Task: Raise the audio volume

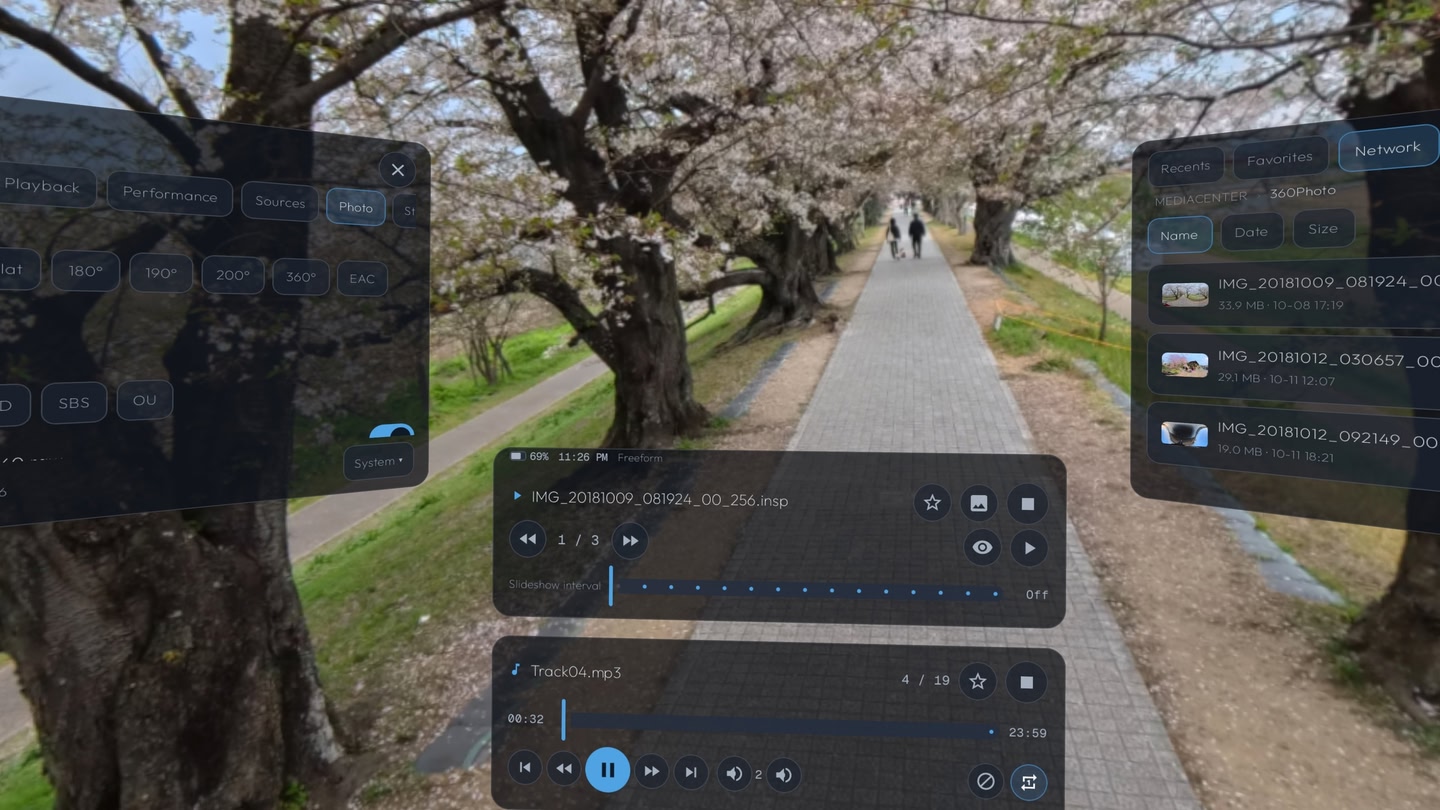Action: [x=783, y=775]
